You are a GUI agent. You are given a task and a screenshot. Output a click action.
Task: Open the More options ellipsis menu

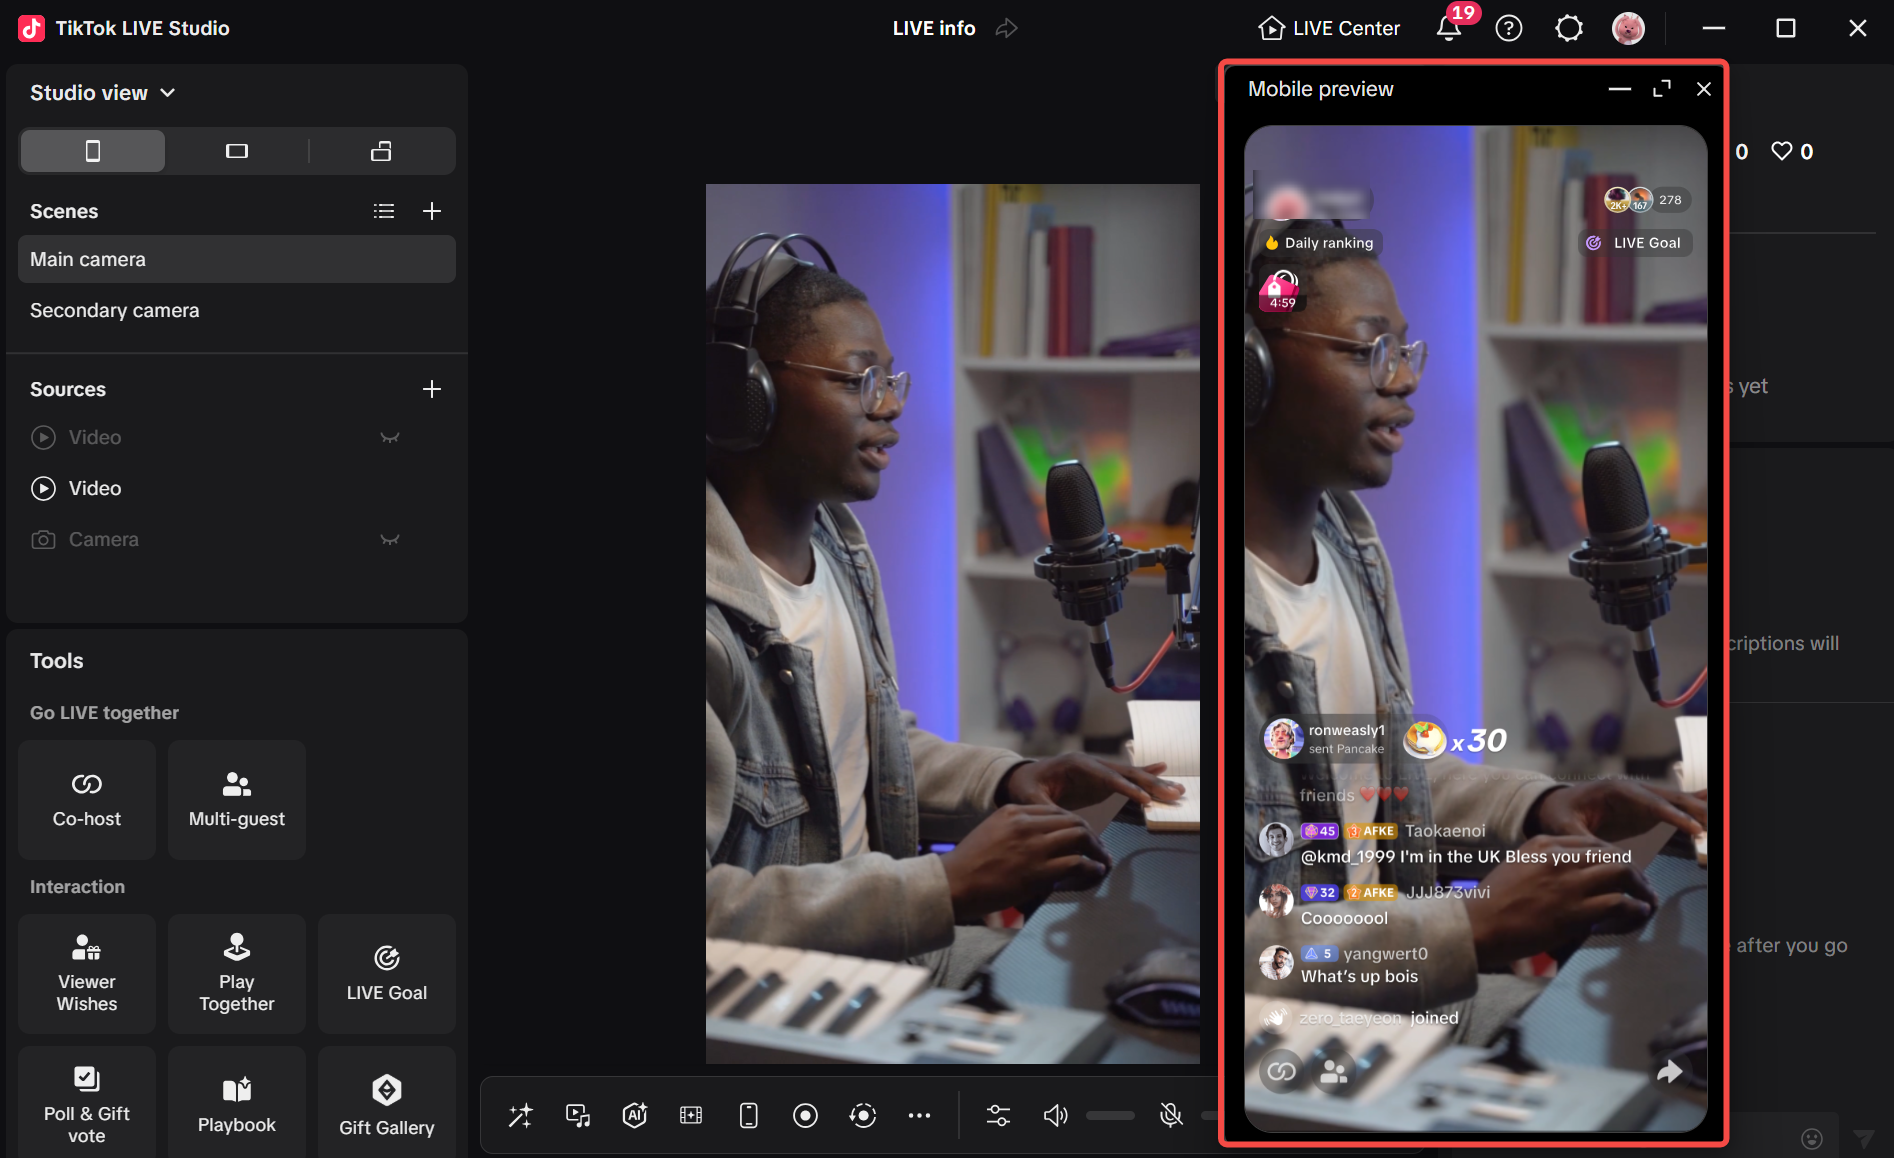919,1116
